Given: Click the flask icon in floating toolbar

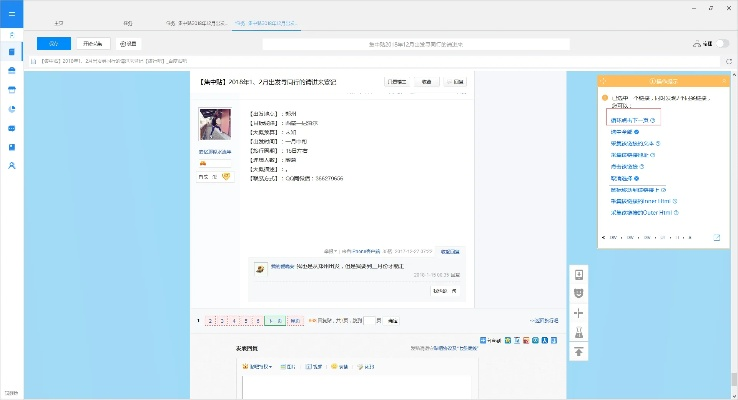Looking at the screenshot, I should [579, 333].
